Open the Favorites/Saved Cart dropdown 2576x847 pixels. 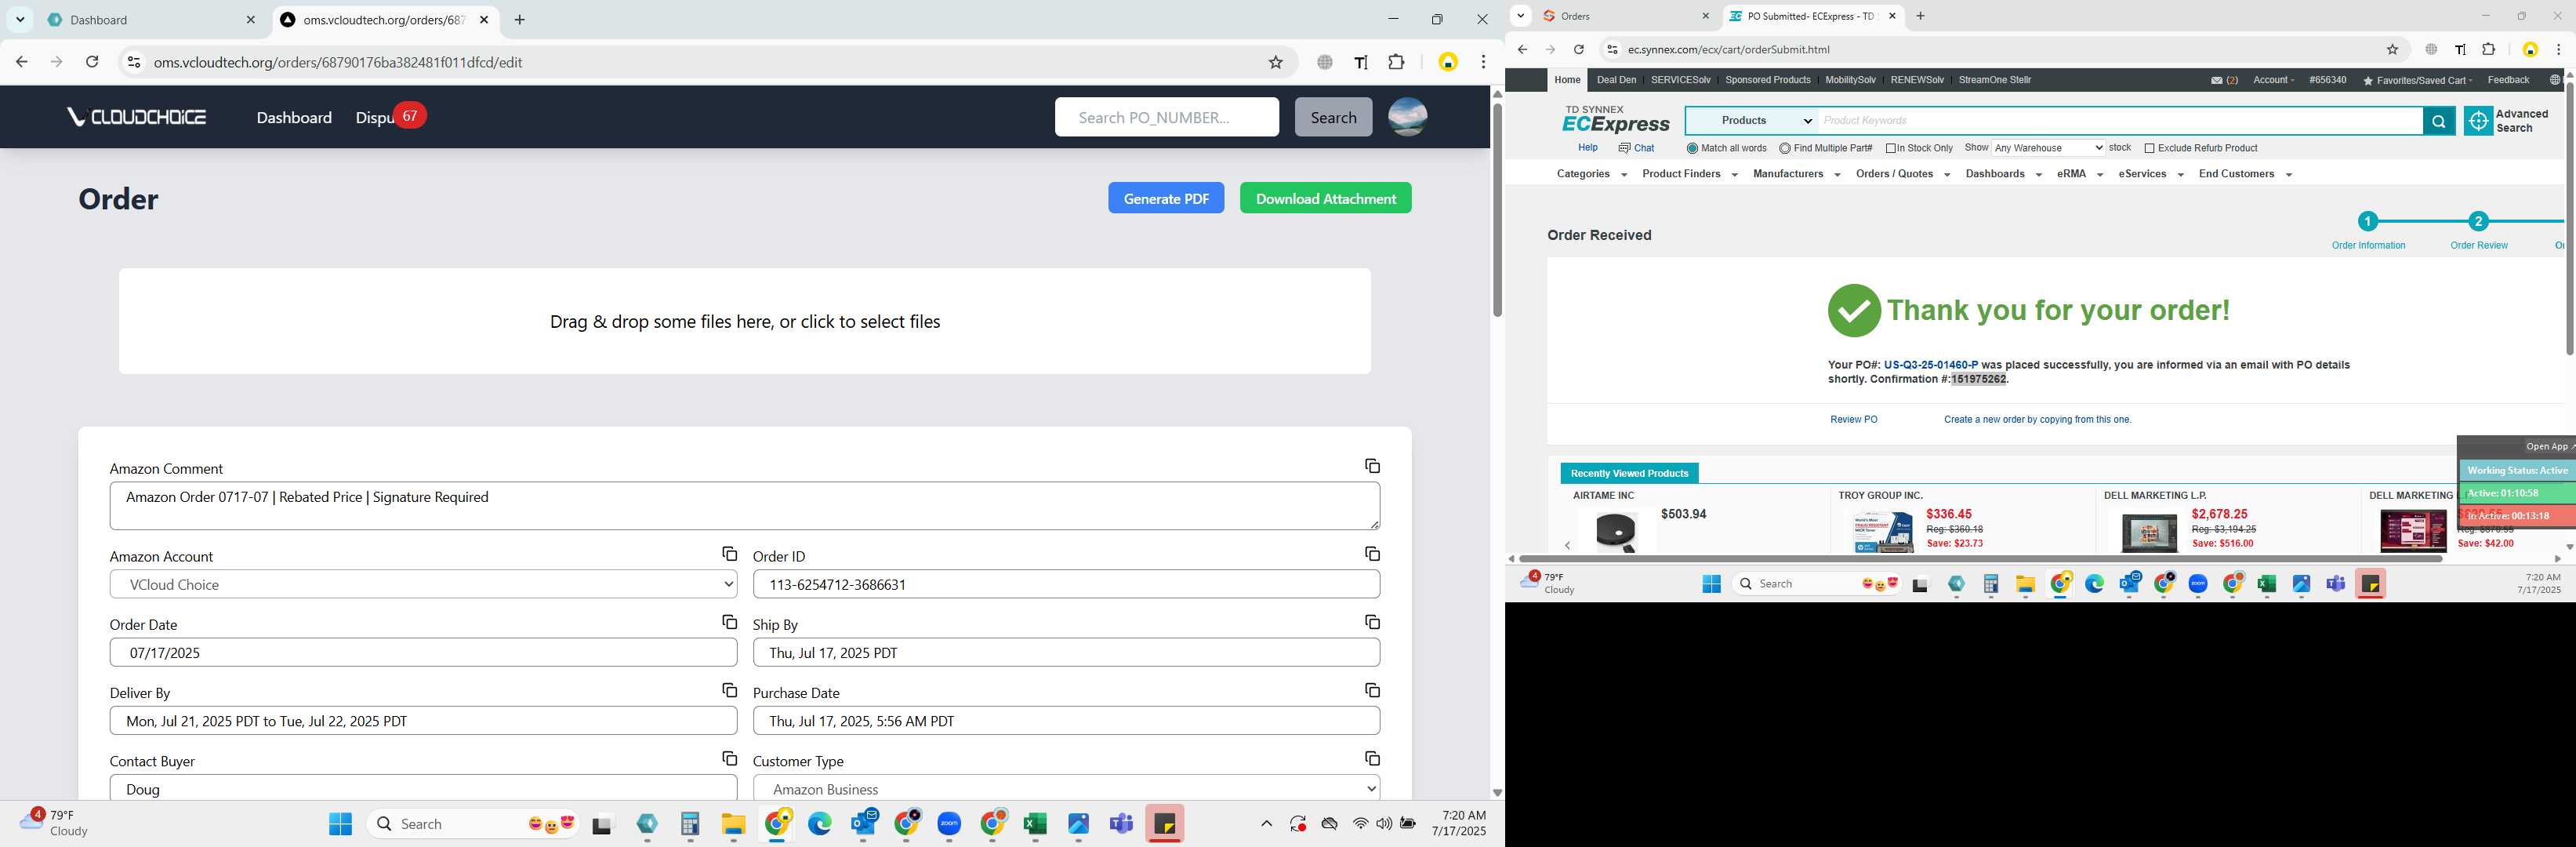pyautogui.click(x=2417, y=80)
